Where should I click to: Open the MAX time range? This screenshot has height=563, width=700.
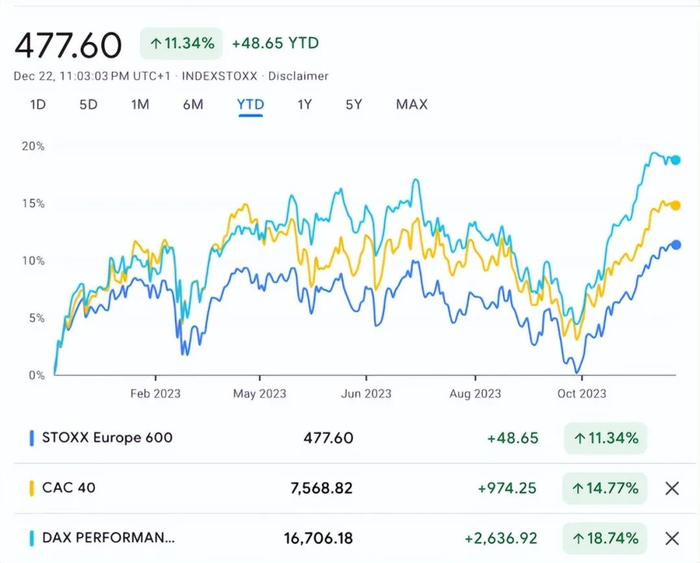click(x=411, y=105)
